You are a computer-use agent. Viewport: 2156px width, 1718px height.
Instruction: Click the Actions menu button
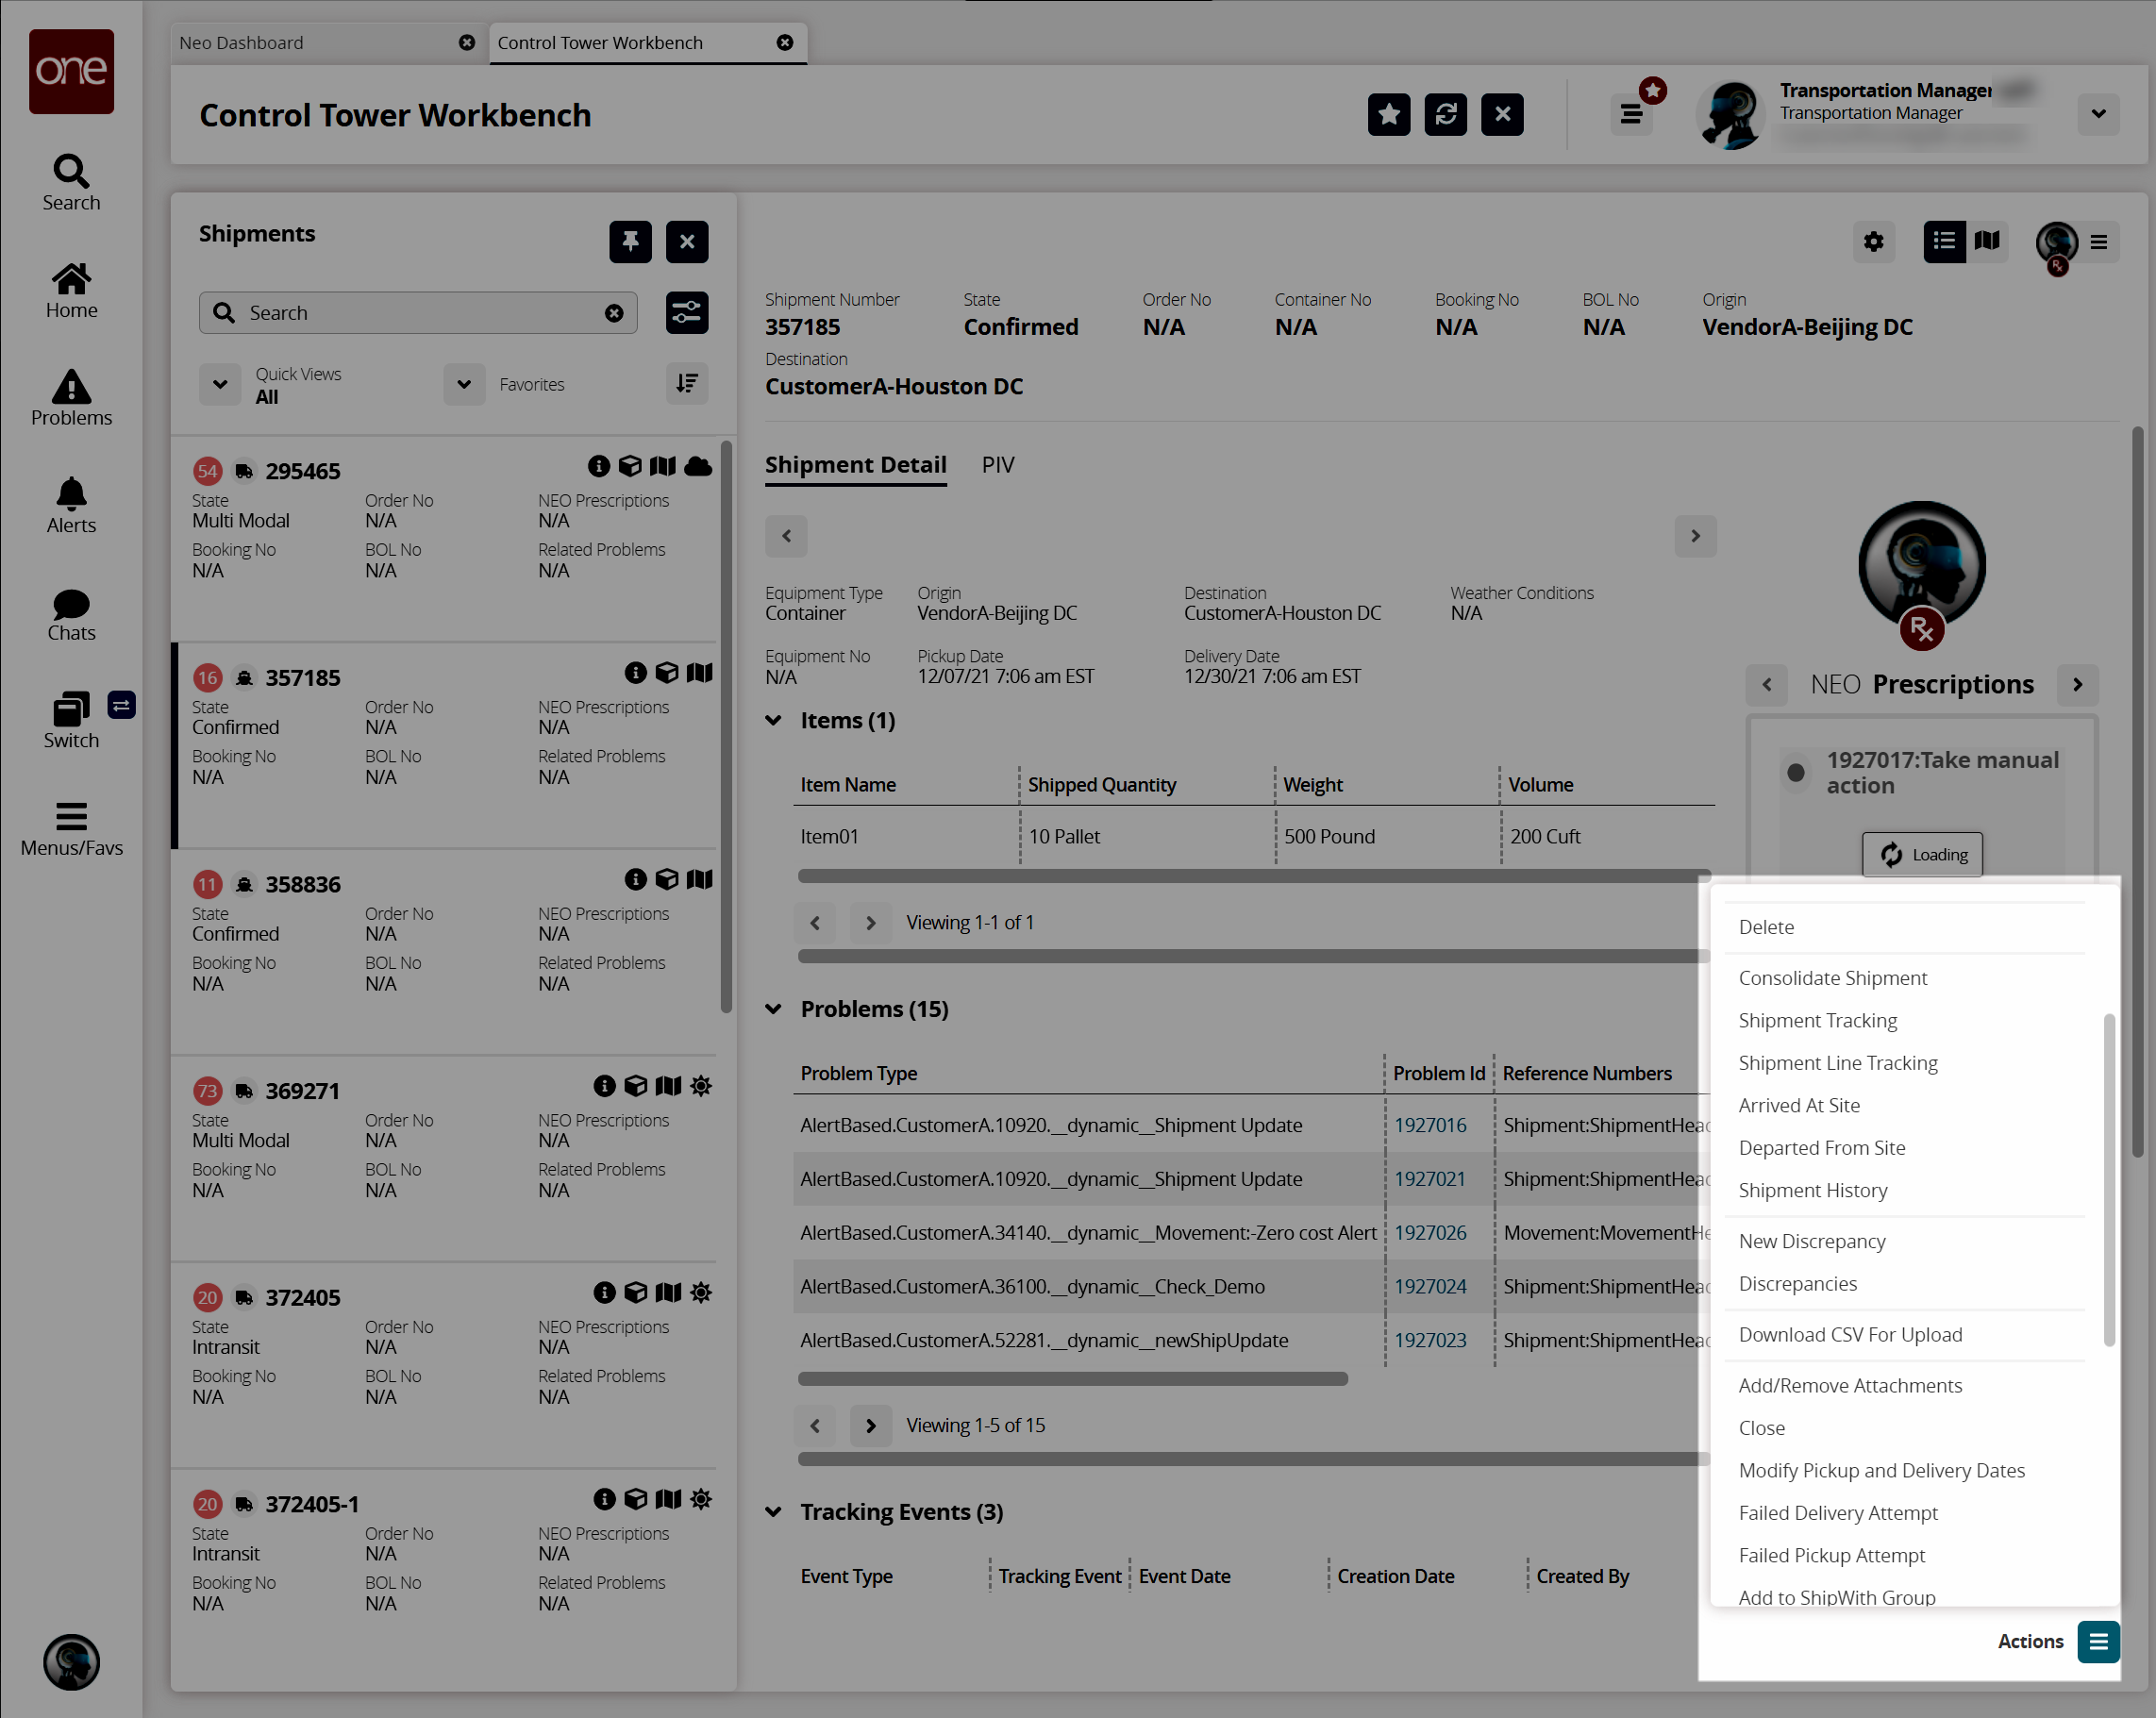[2098, 1641]
